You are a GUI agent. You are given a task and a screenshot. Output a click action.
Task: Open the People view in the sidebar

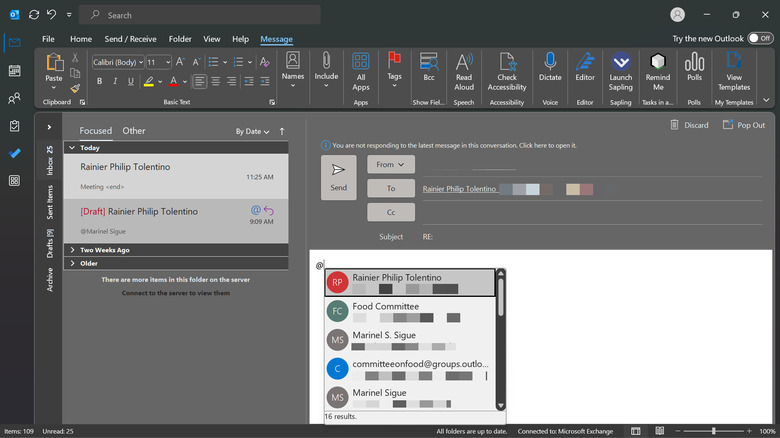(x=14, y=98)
